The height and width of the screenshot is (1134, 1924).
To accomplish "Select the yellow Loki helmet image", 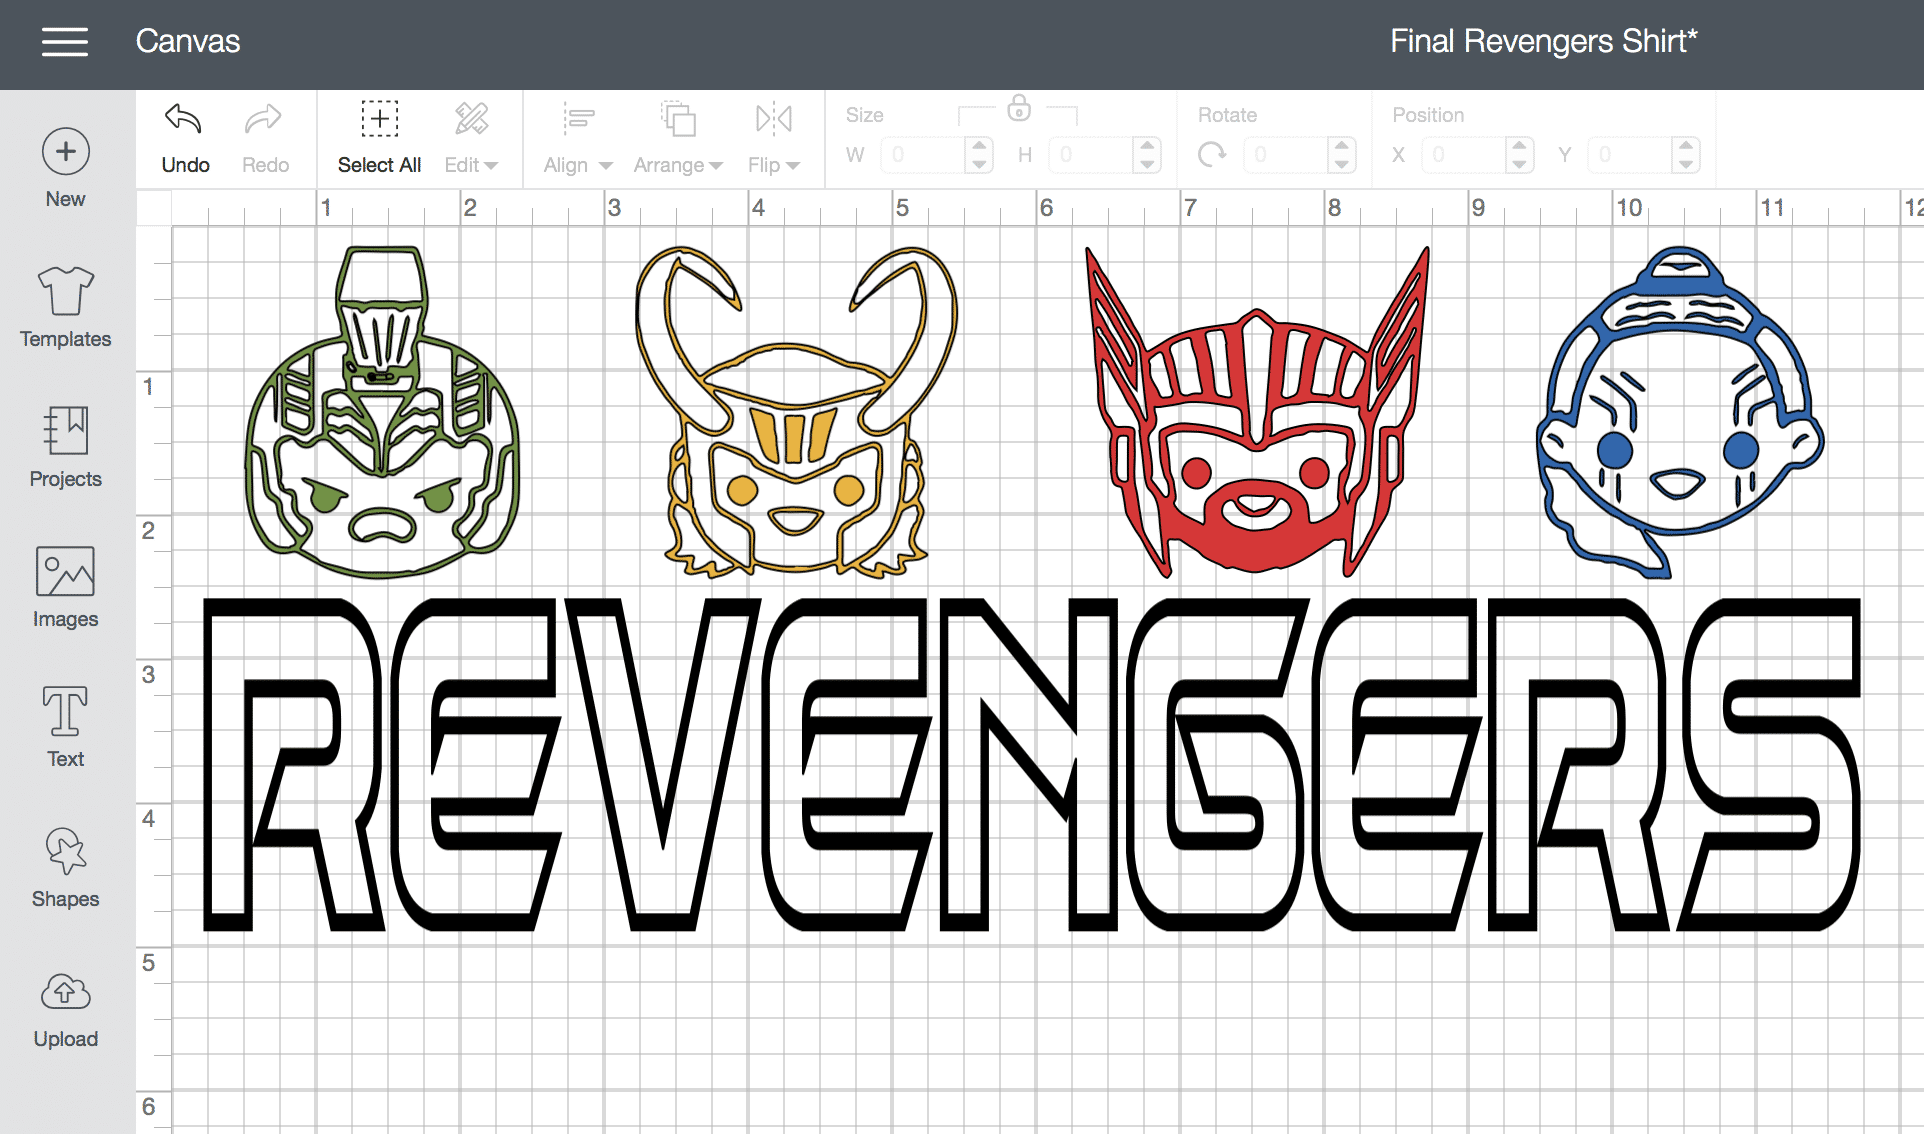I will click(x=796, y=412).
